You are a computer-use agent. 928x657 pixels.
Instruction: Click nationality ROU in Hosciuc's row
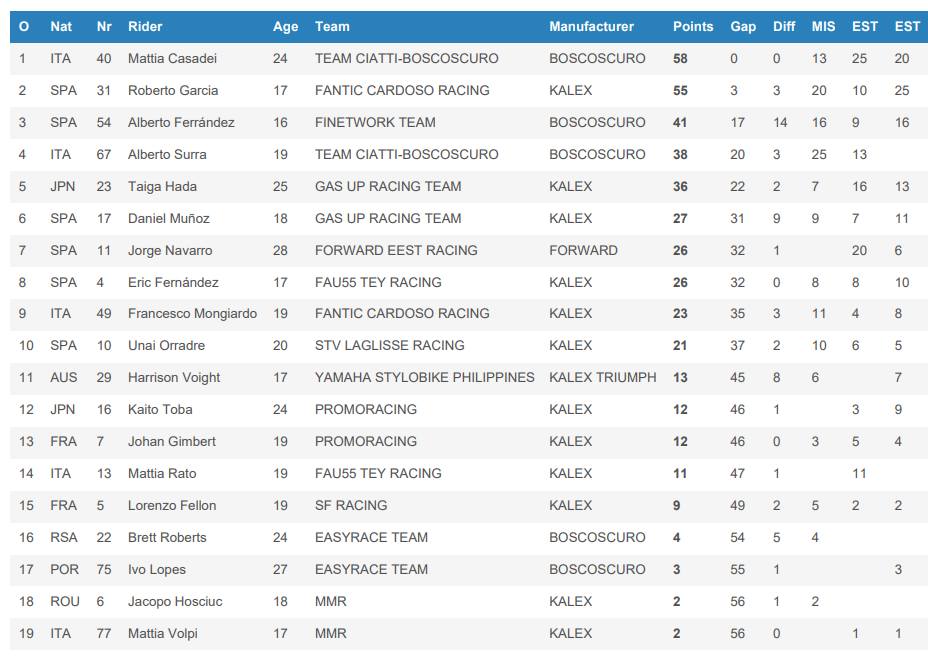pos(65,601)
